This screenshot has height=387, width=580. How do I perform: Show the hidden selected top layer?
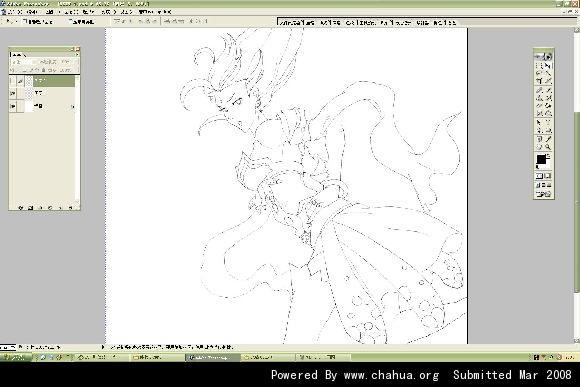[13, 81]
